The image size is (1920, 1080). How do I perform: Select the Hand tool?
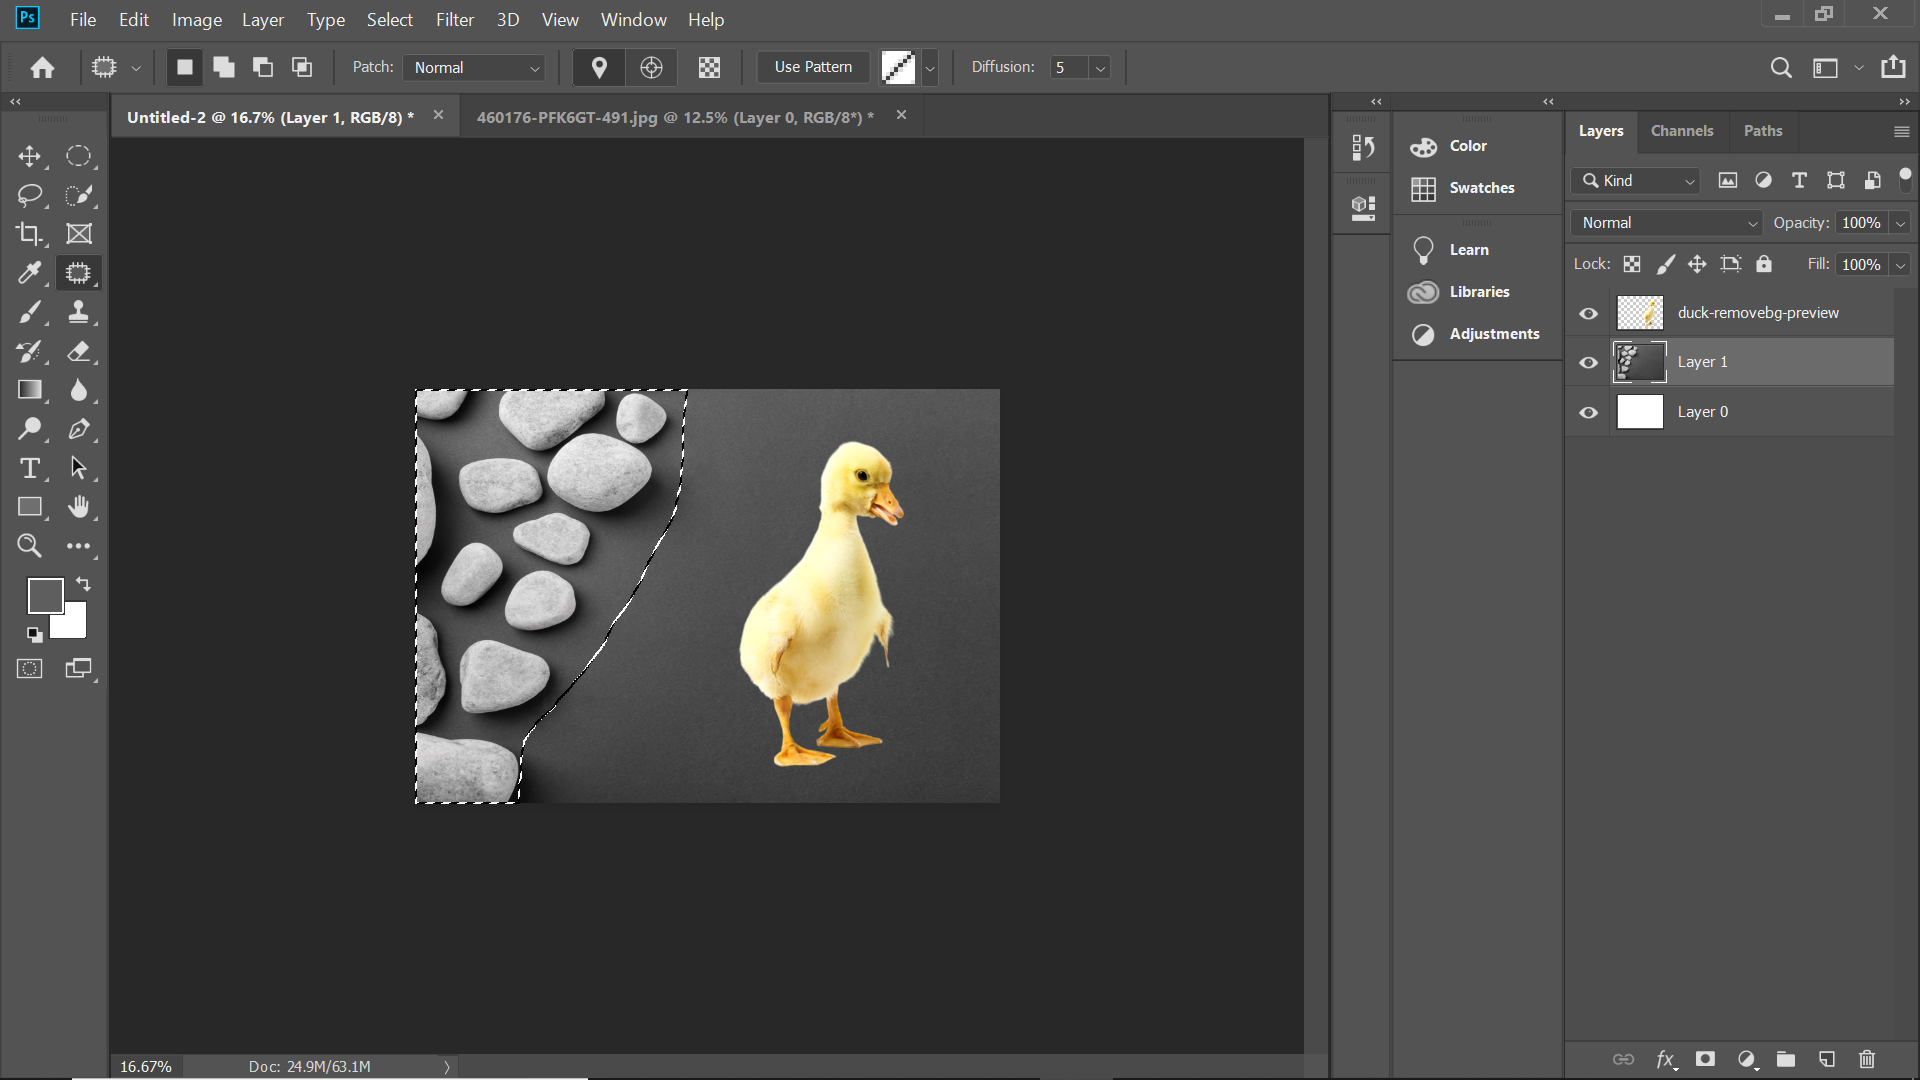tap(79, 507)
